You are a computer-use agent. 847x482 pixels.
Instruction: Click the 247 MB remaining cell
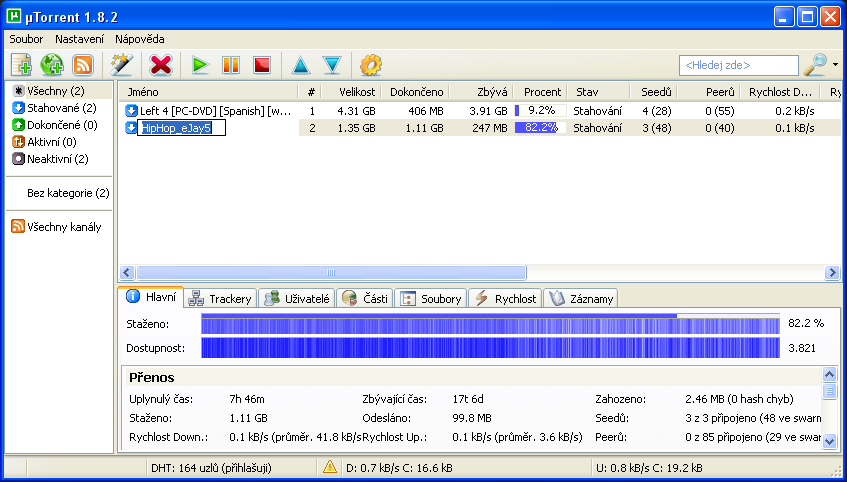(x=488, y=128)
